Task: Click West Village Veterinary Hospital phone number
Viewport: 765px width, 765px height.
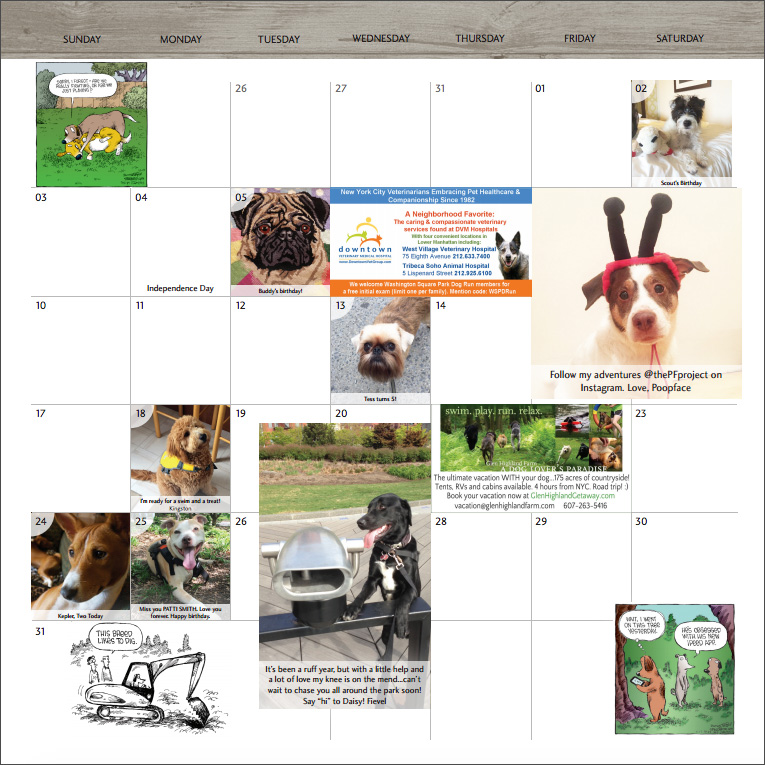Action: coord(471,256)
